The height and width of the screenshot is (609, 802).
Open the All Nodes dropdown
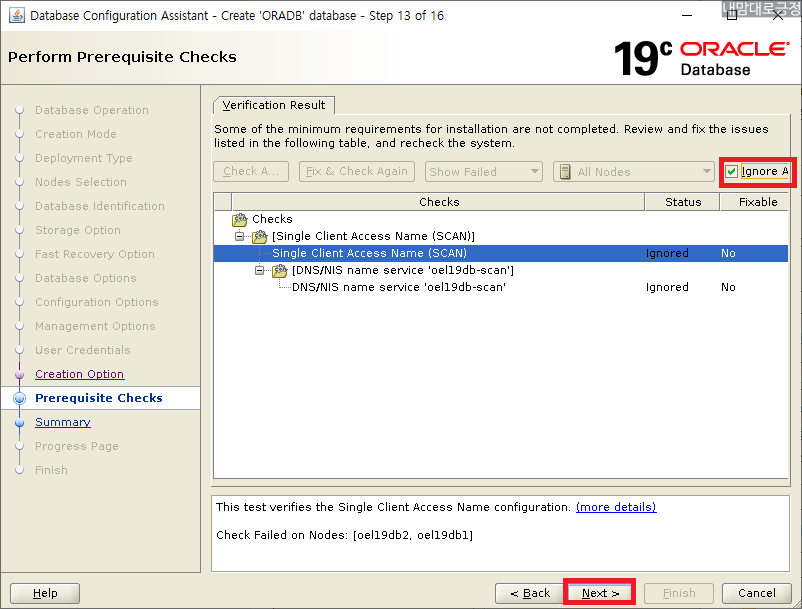pos(633,172)
